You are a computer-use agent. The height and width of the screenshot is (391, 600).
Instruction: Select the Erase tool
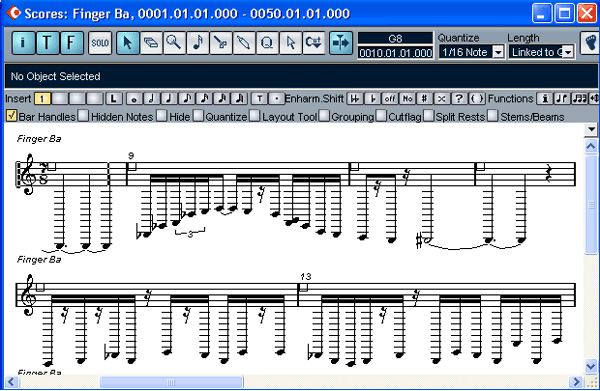[151, 43]
